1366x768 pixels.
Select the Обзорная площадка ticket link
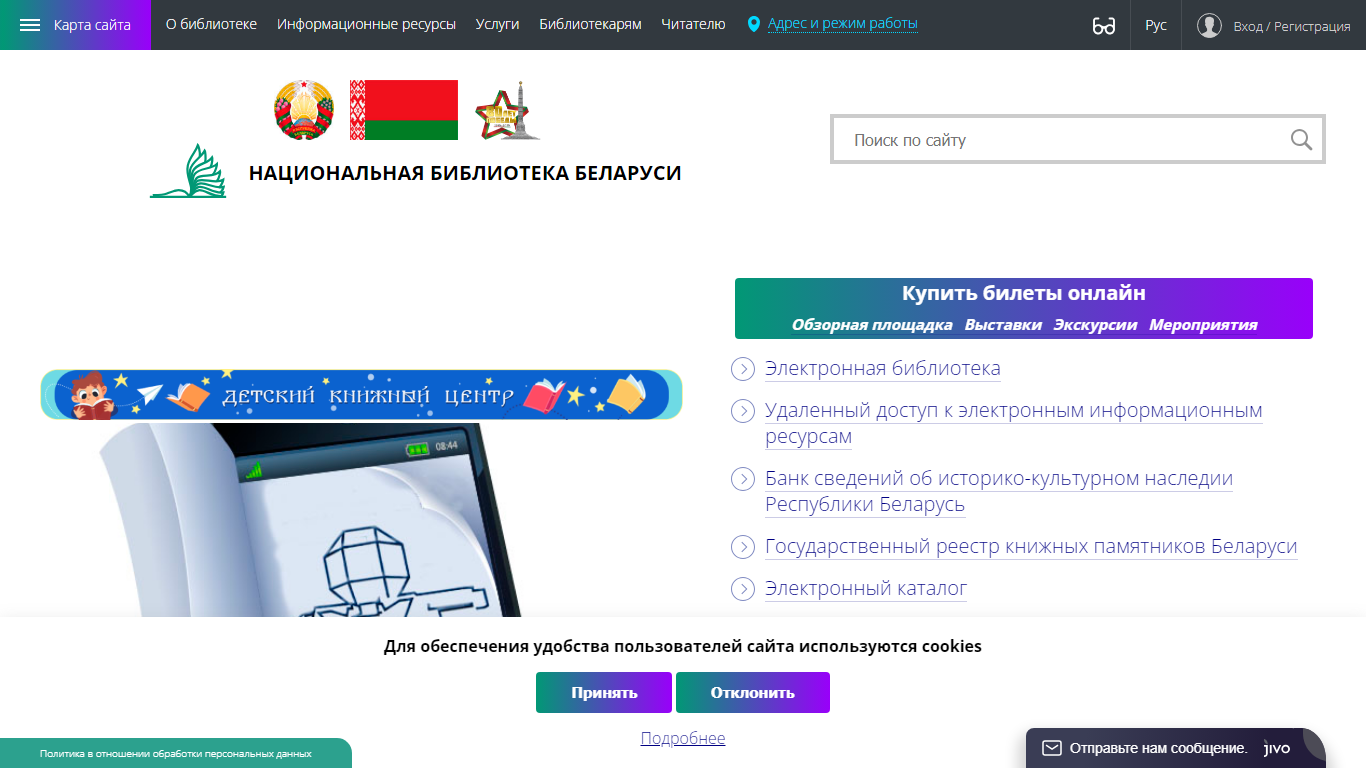pos(872,325)
